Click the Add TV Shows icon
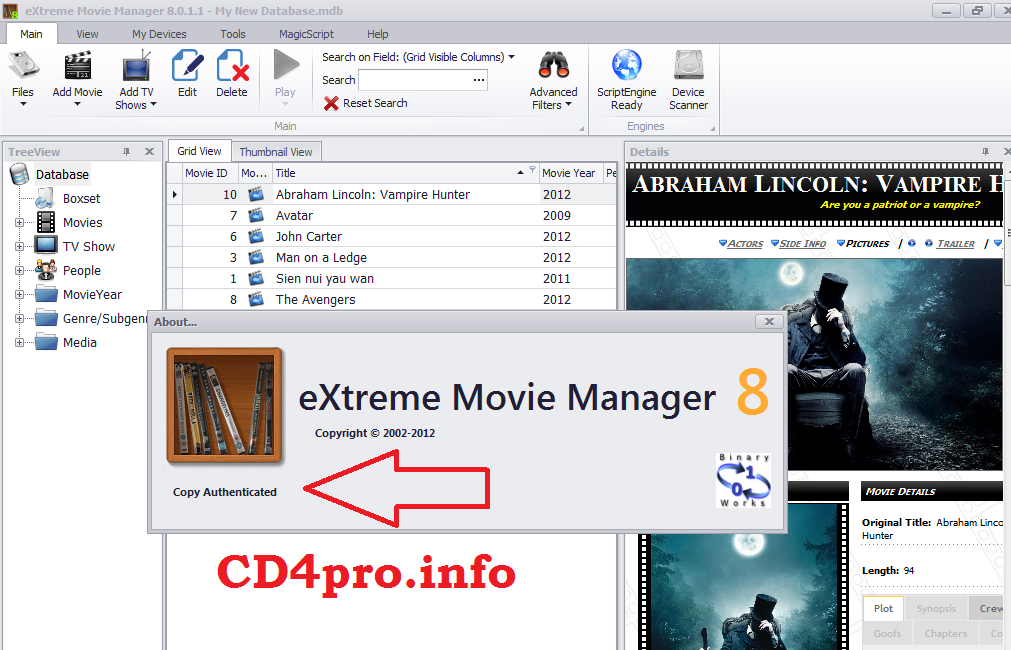 tap(136, 67)
